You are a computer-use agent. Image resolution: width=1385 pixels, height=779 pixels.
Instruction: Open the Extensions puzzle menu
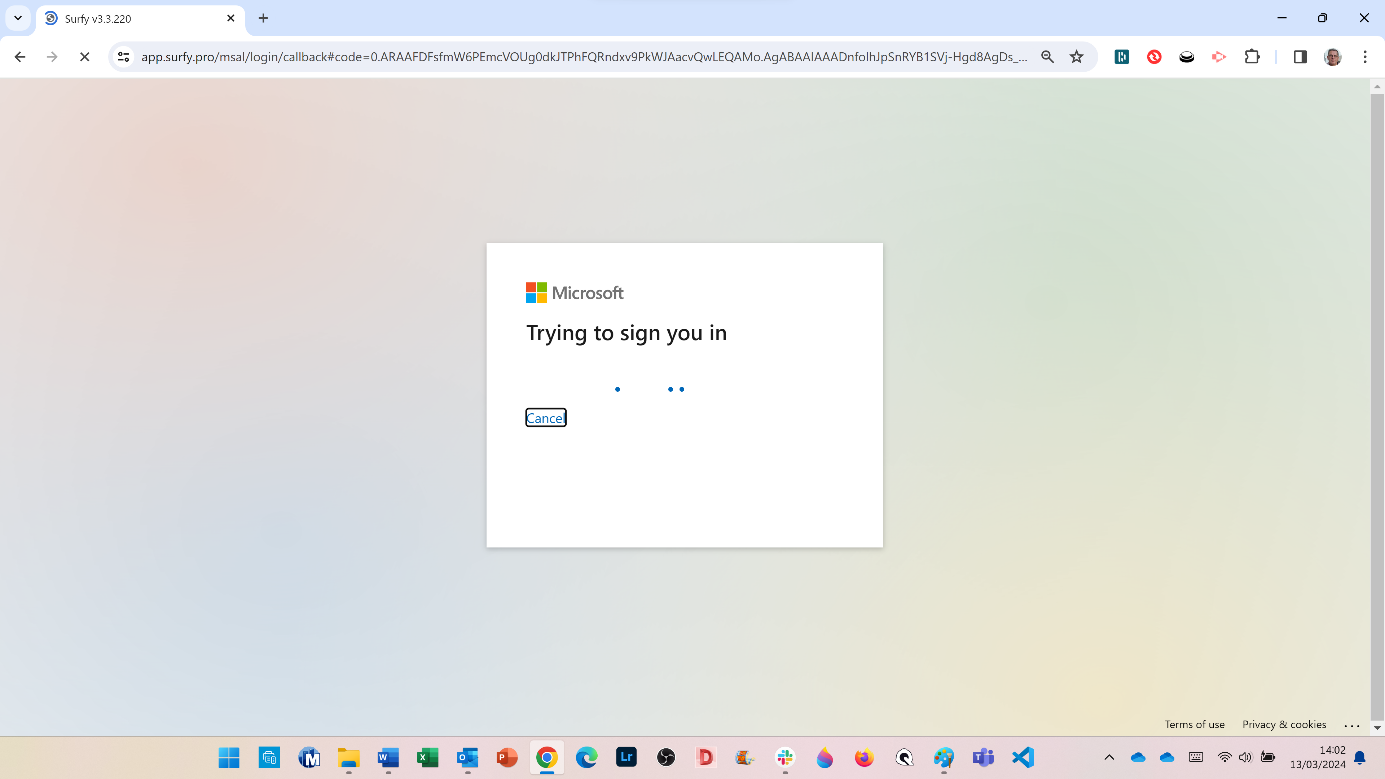tap(1252, 57)
